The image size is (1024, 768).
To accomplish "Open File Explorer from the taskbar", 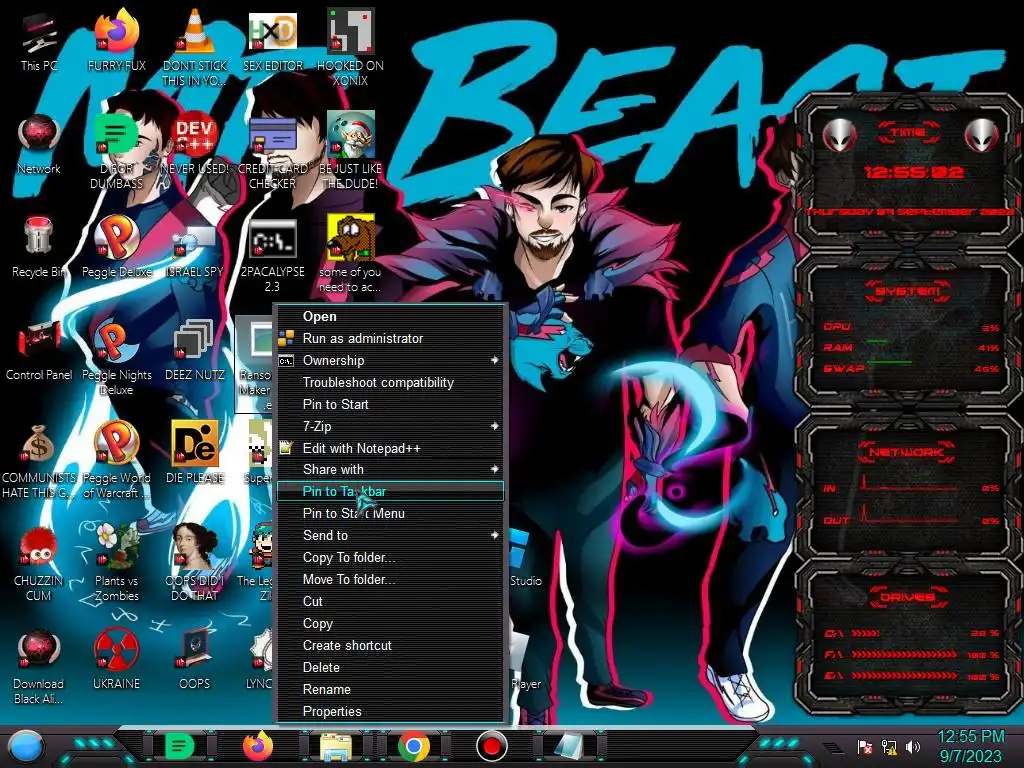I will pos(336,747).
